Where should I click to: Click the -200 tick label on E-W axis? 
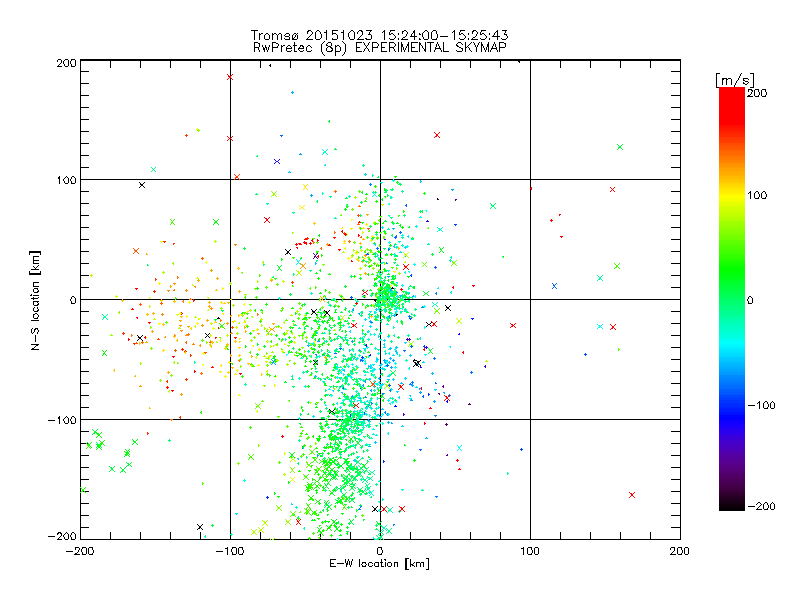click(80, 551)
